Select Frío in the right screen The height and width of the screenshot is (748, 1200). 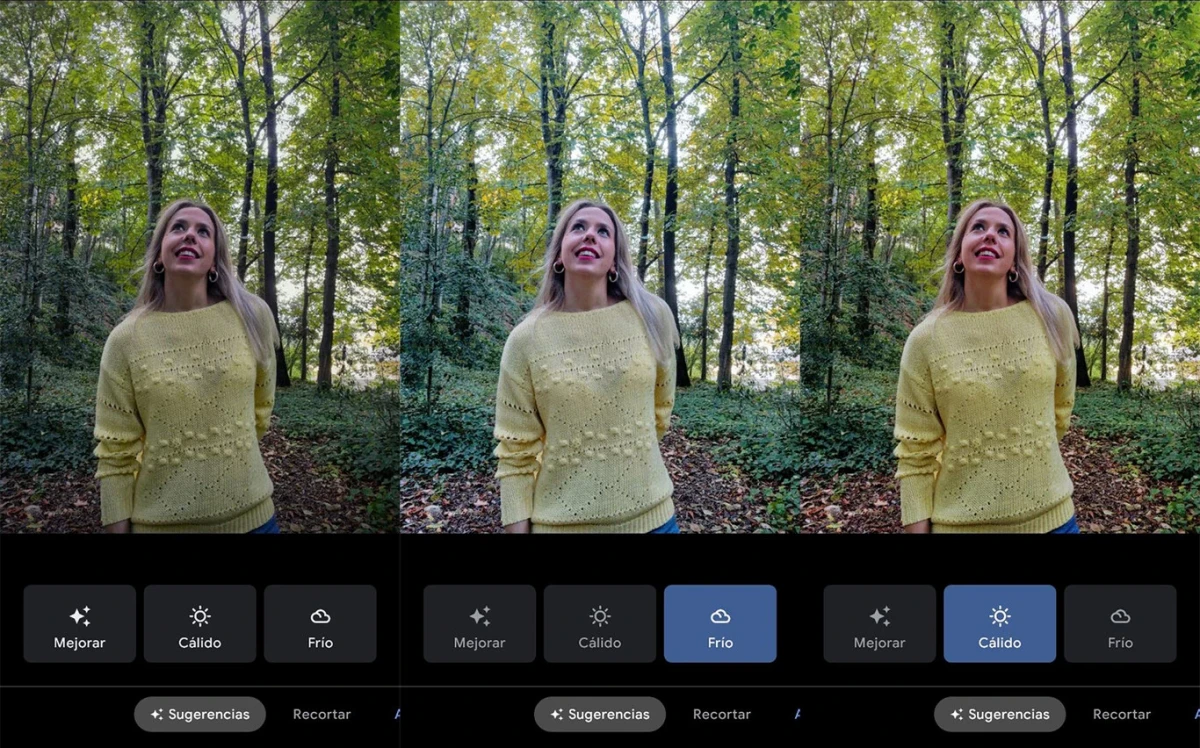click(x=1120, y=624)
